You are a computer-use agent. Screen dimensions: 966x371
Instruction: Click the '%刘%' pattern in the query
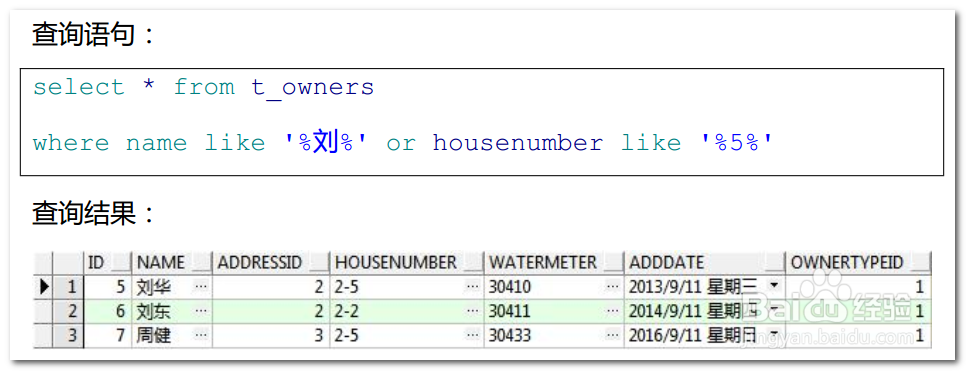click(x=325, y=143)
